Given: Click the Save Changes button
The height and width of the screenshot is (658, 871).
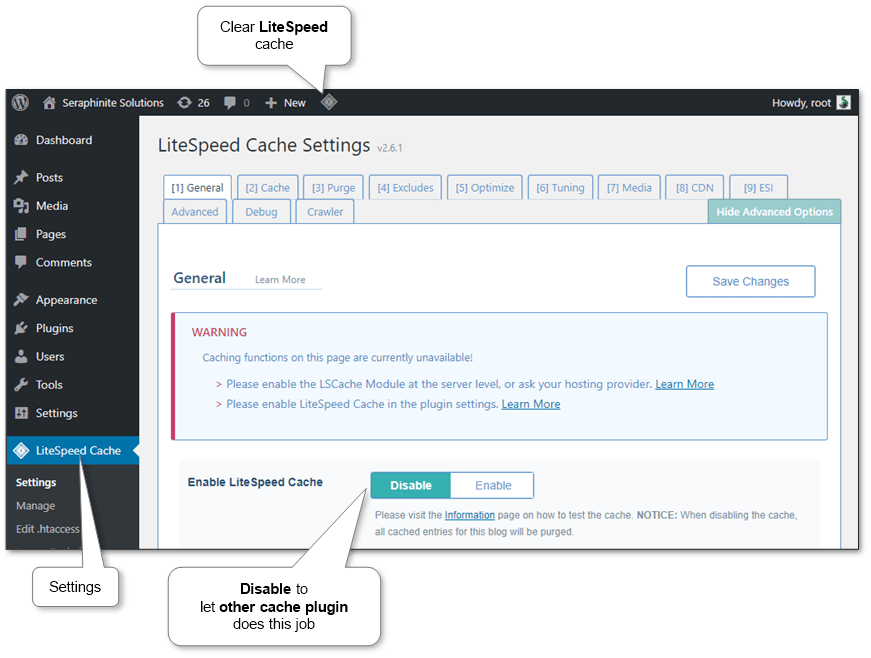Looking at the screenshot, I should [750, 282].
